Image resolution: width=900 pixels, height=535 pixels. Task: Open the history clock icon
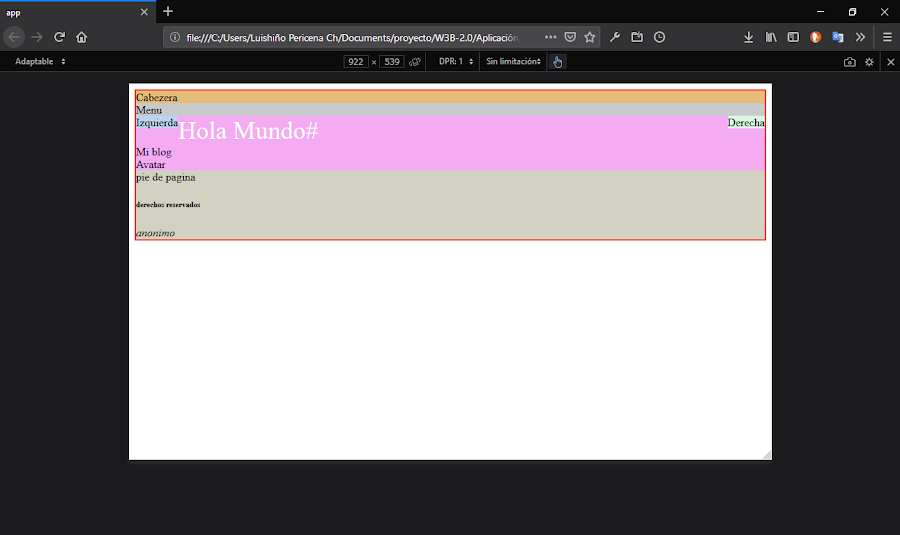[660, 37]
